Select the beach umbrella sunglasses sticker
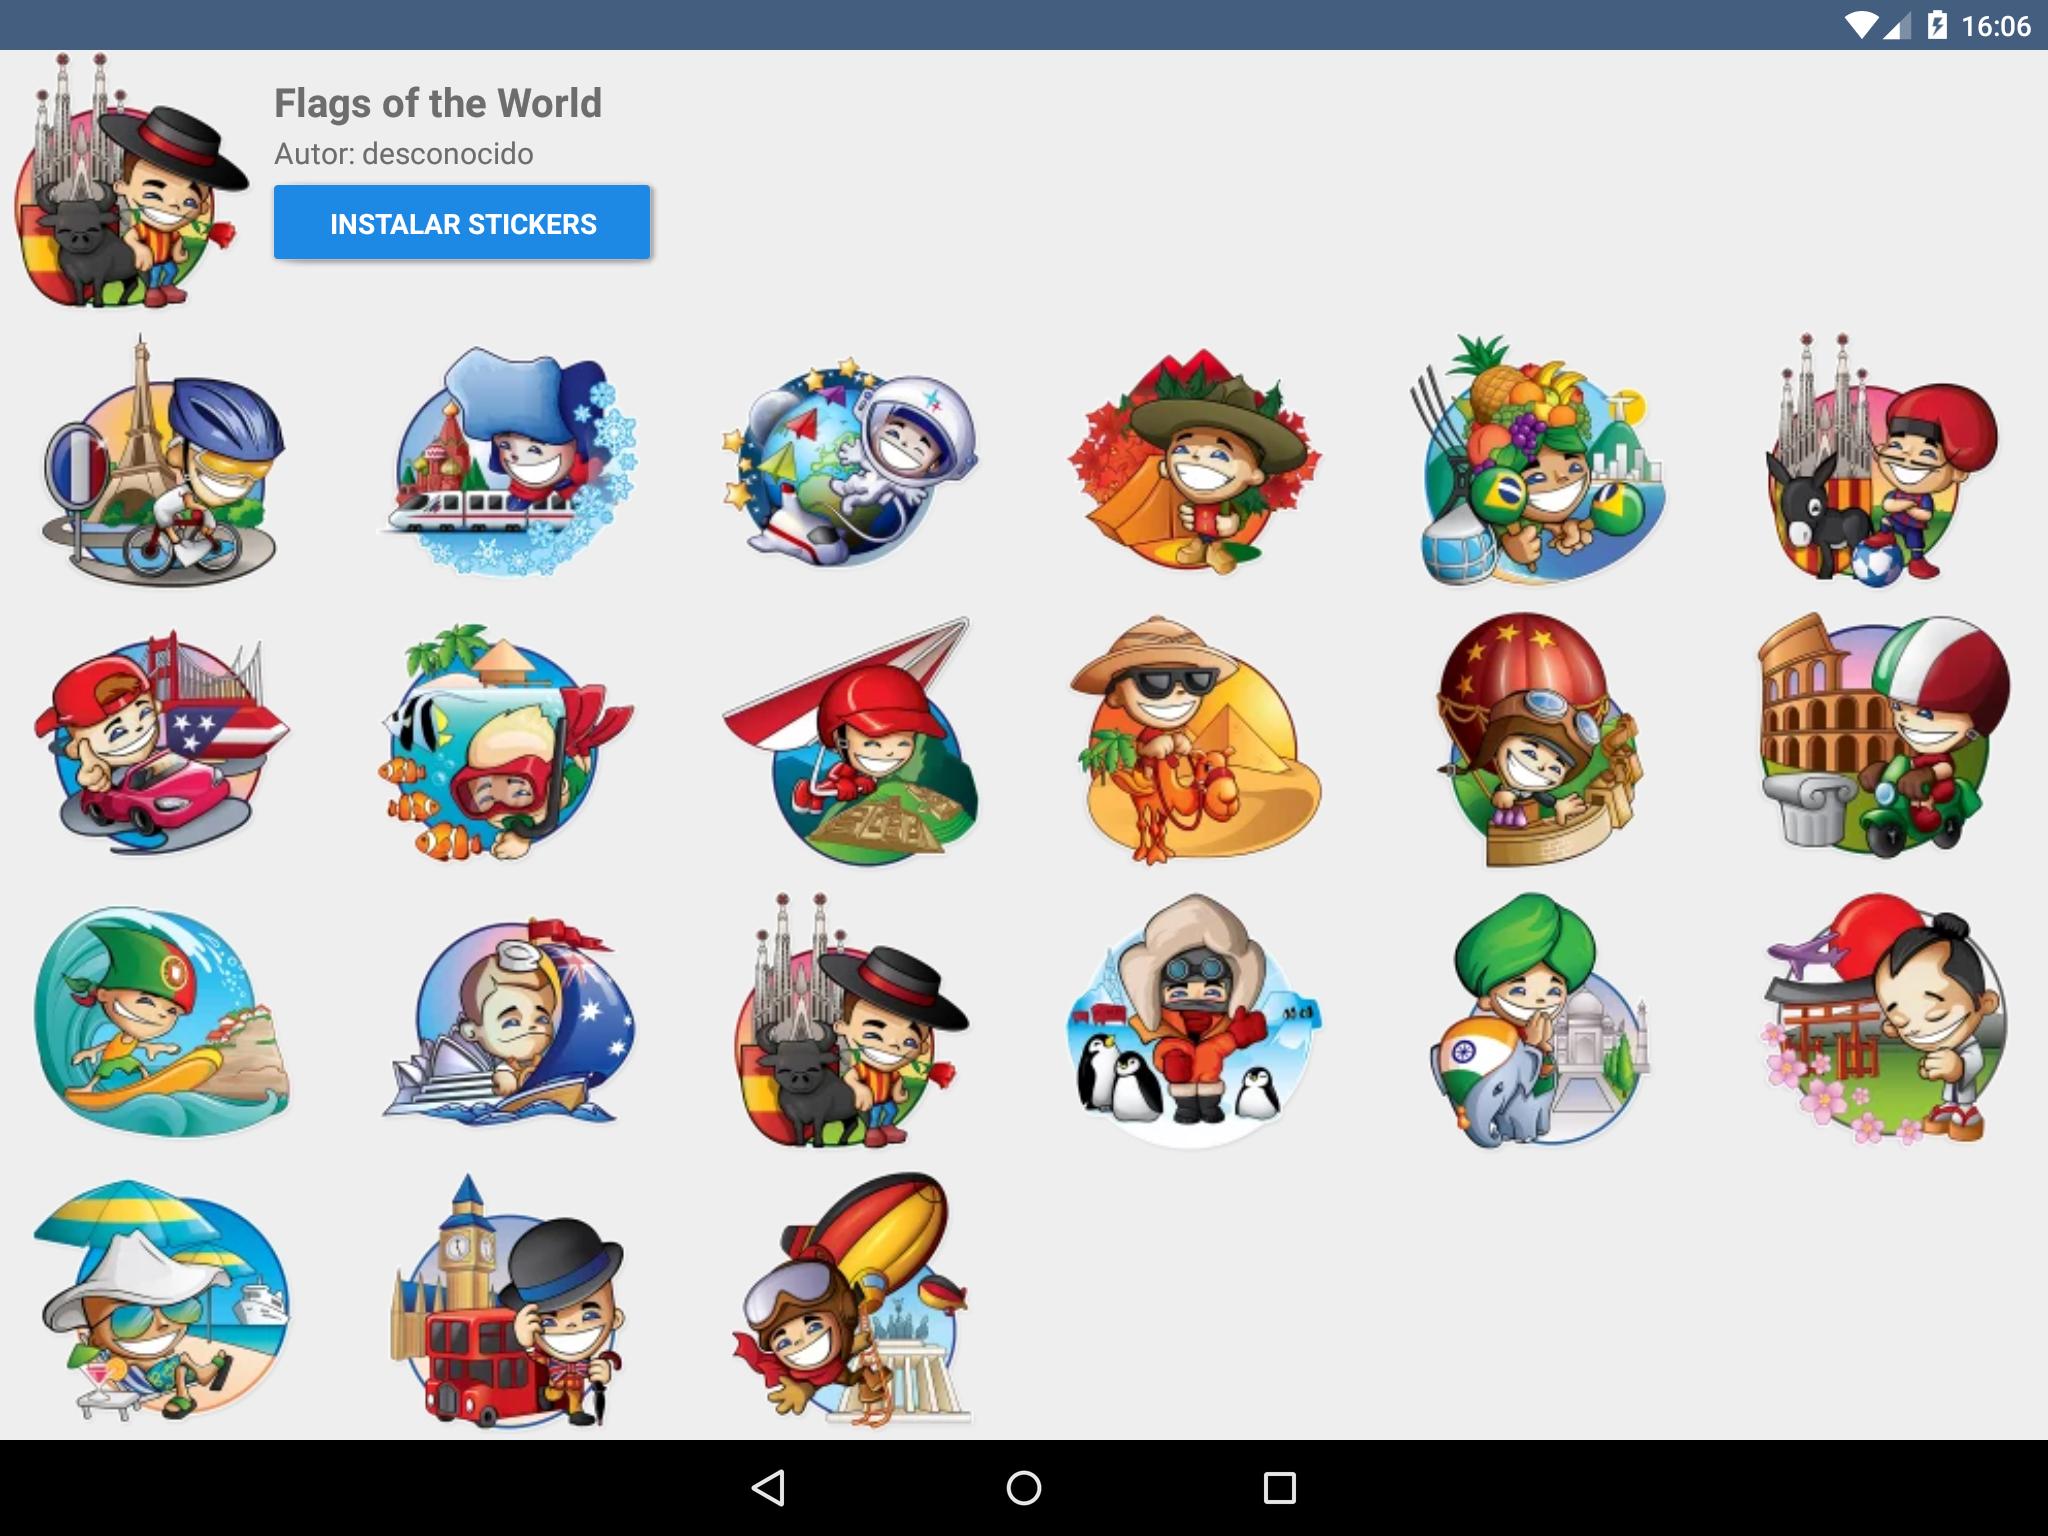 (161, 1299)
